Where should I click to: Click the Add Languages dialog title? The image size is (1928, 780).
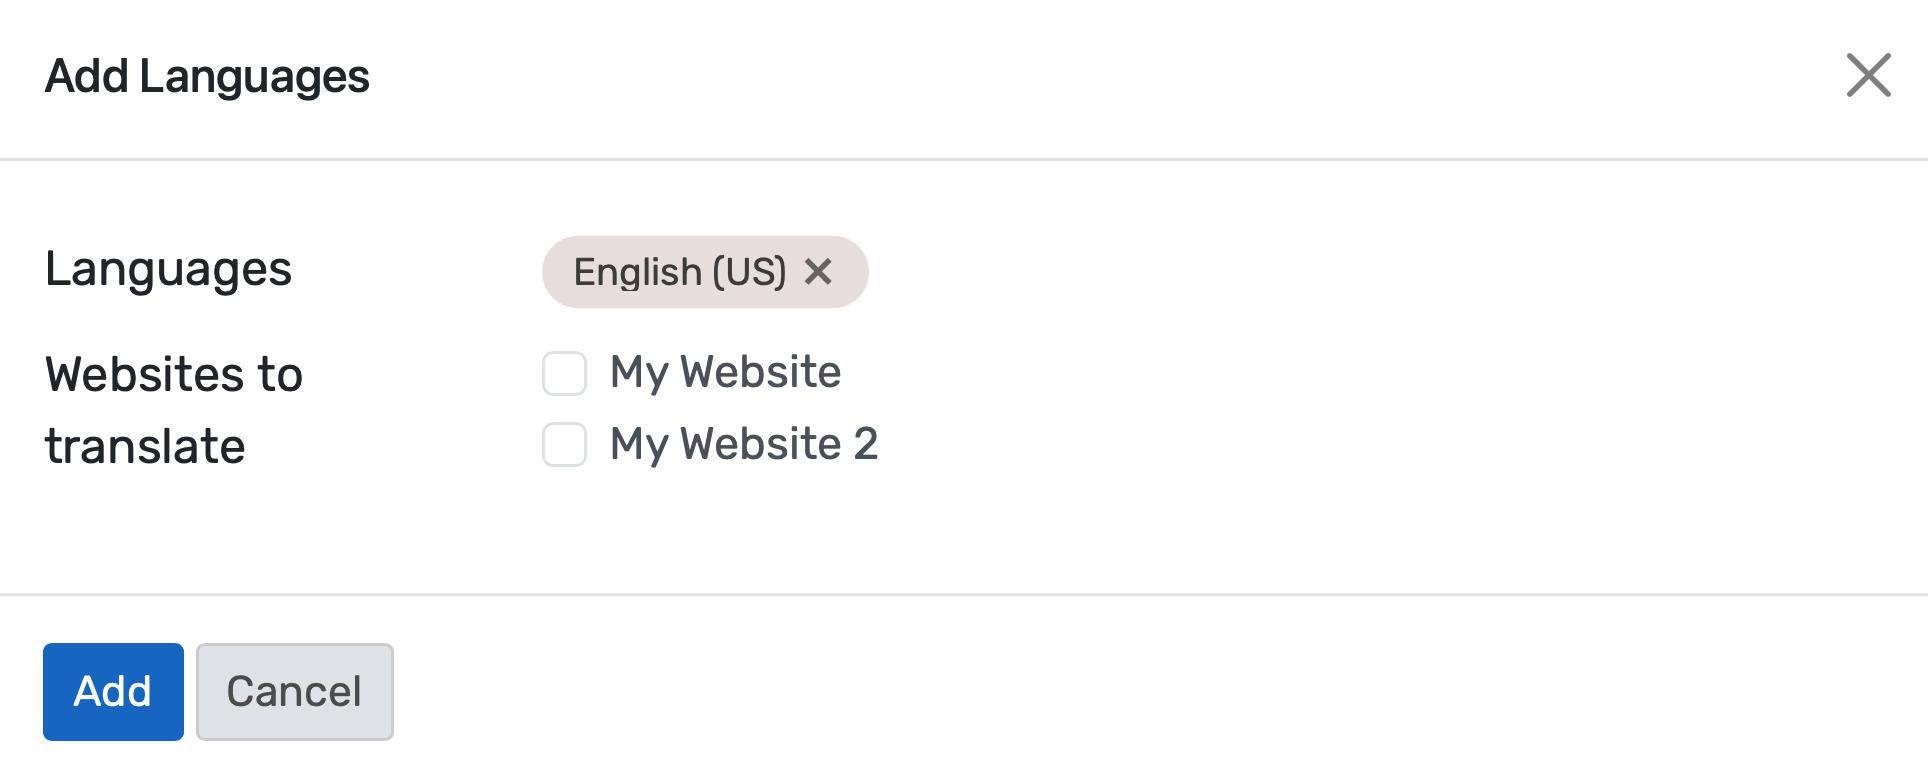pos(207,76)
